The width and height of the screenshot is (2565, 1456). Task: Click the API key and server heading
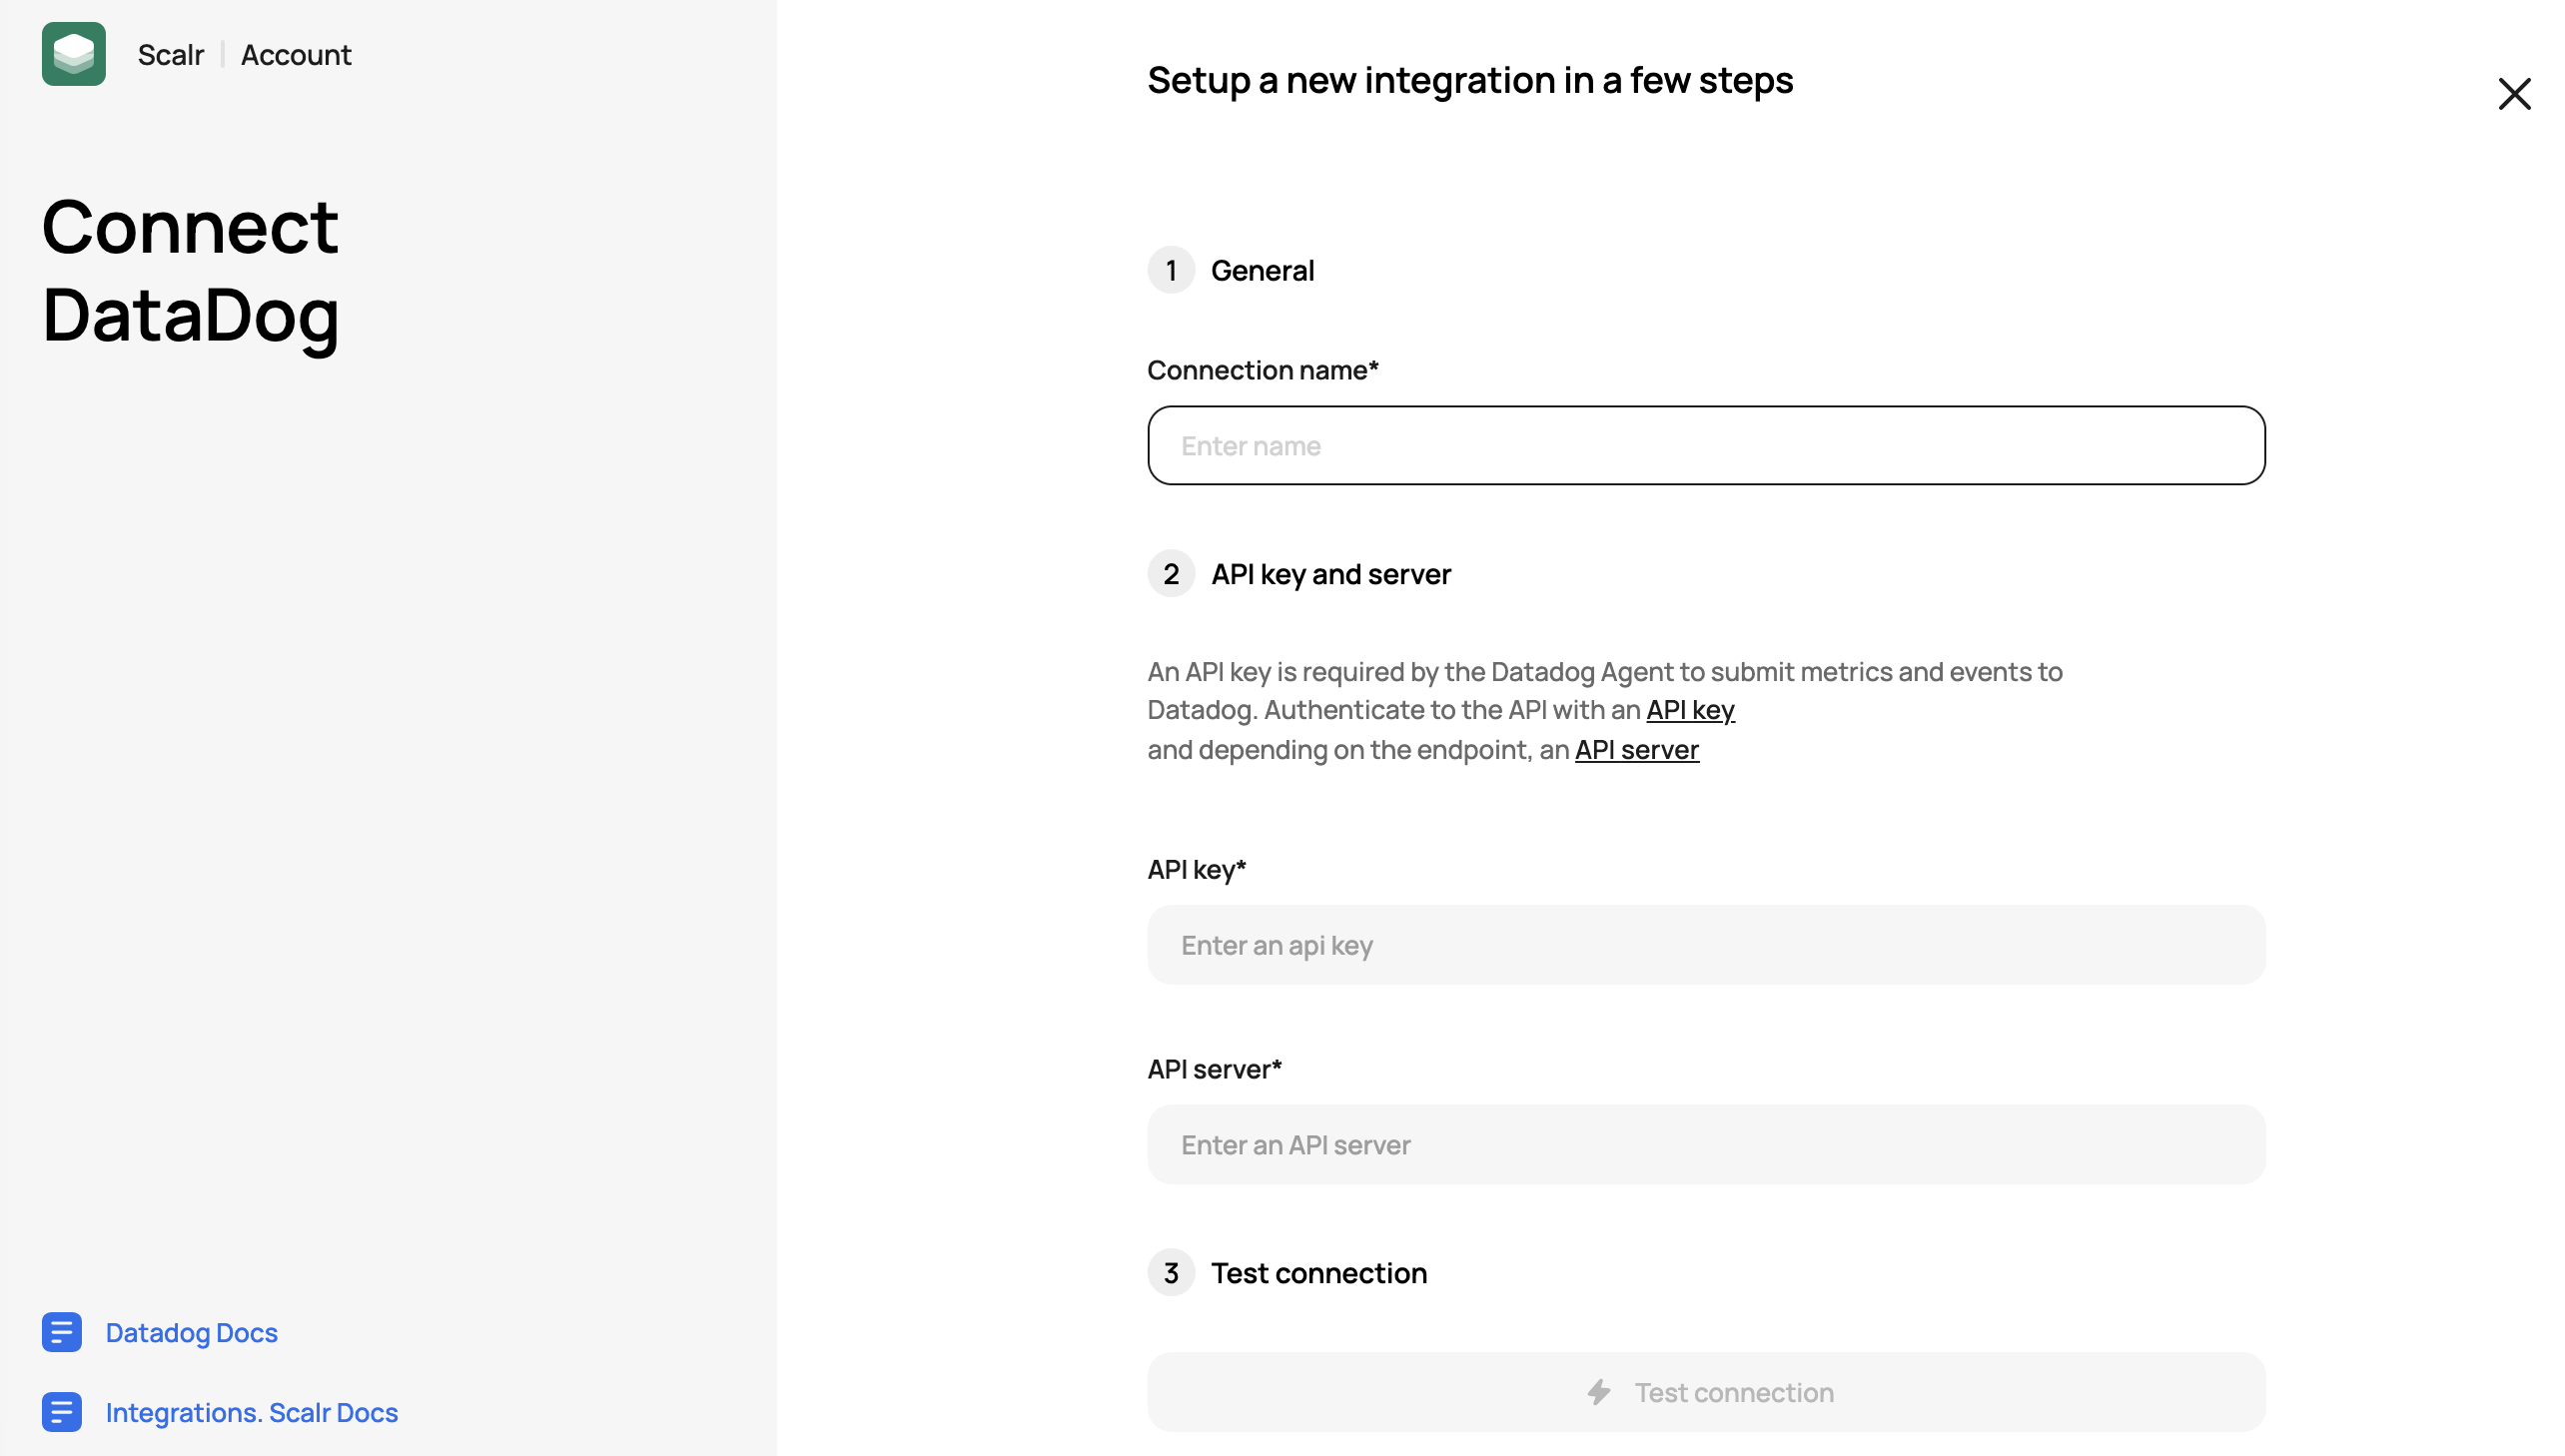point(1330,574)
